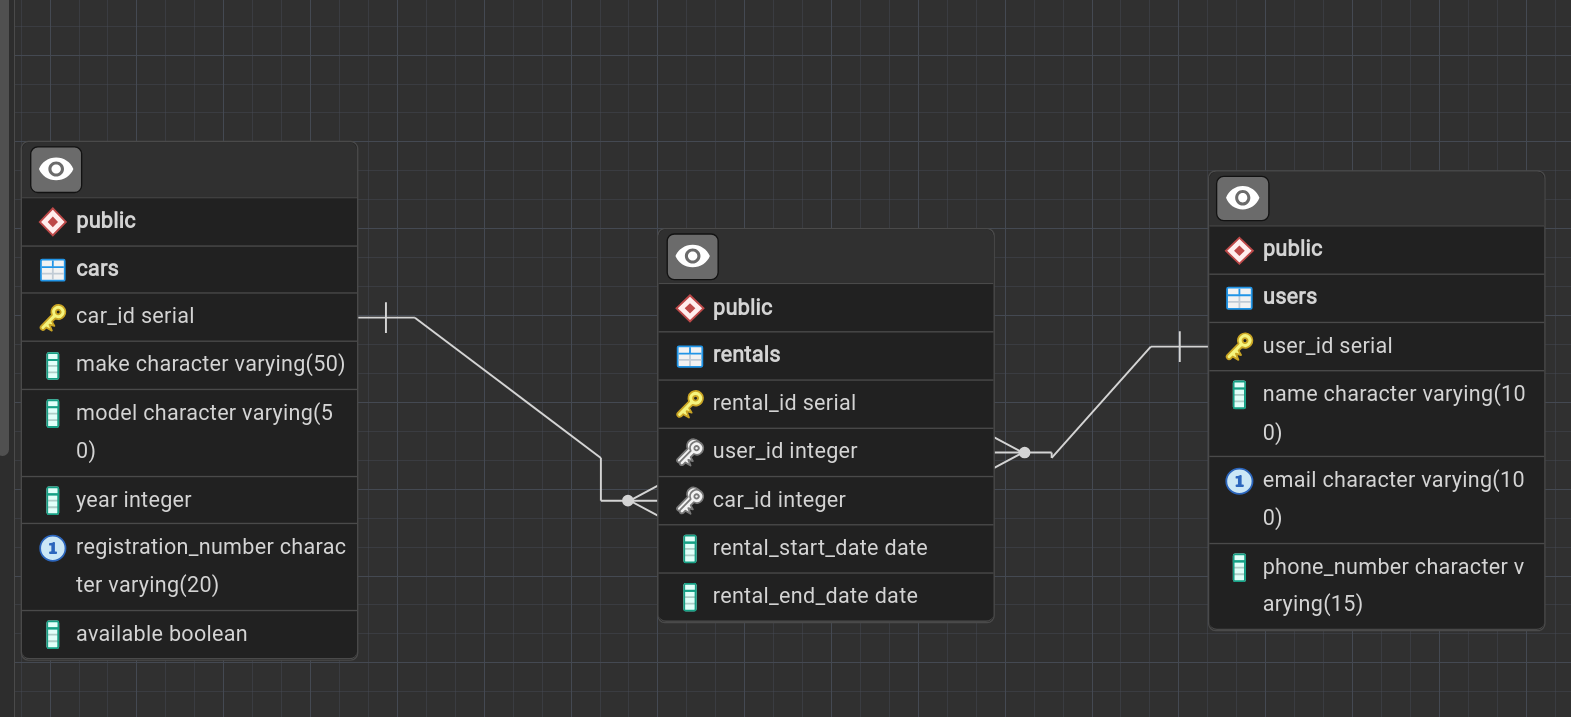Click the users table icon

tap(1239, 297)
